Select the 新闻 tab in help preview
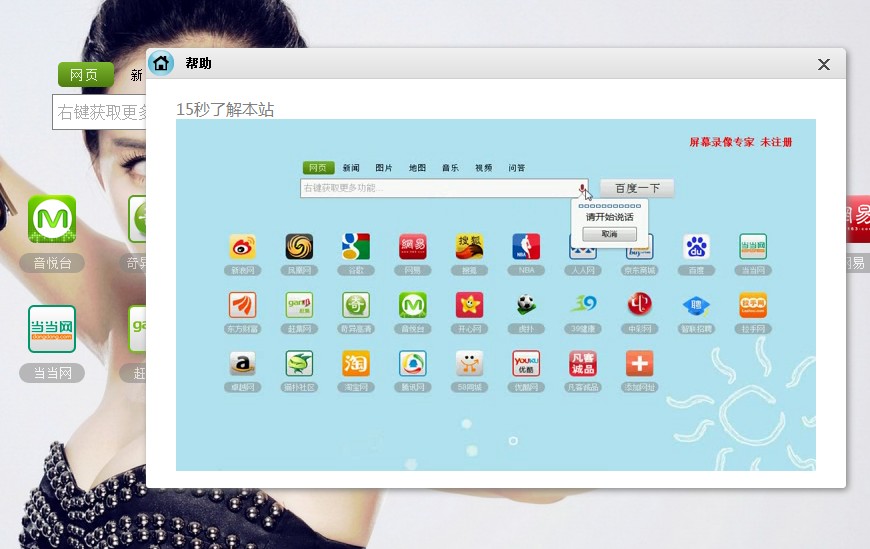Screen dimensions: 870x549 click(351, 168)
